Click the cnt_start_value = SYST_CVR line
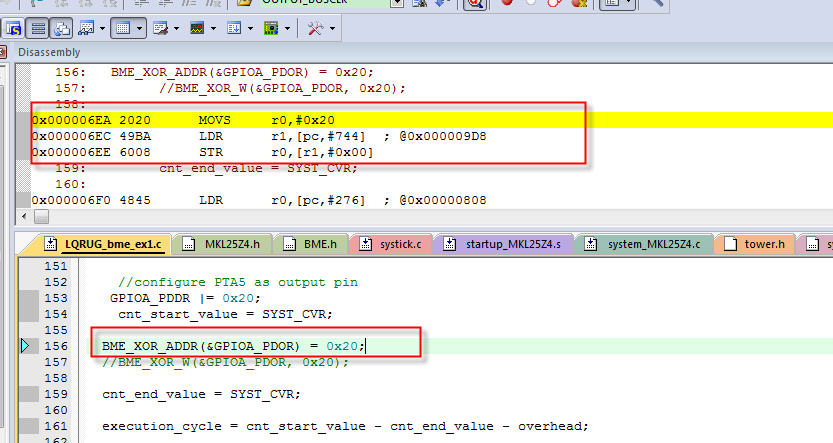Viewport: 833px width, 443px height. coord(225,314)
